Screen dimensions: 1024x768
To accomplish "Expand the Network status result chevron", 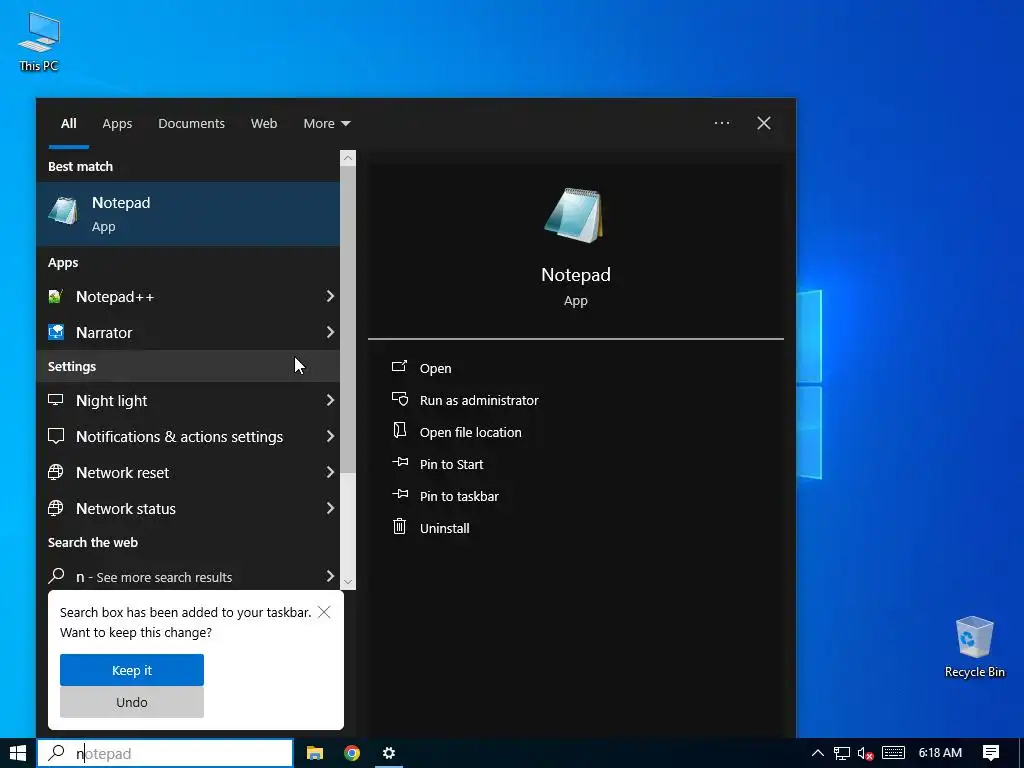I will tap(330, 508).
